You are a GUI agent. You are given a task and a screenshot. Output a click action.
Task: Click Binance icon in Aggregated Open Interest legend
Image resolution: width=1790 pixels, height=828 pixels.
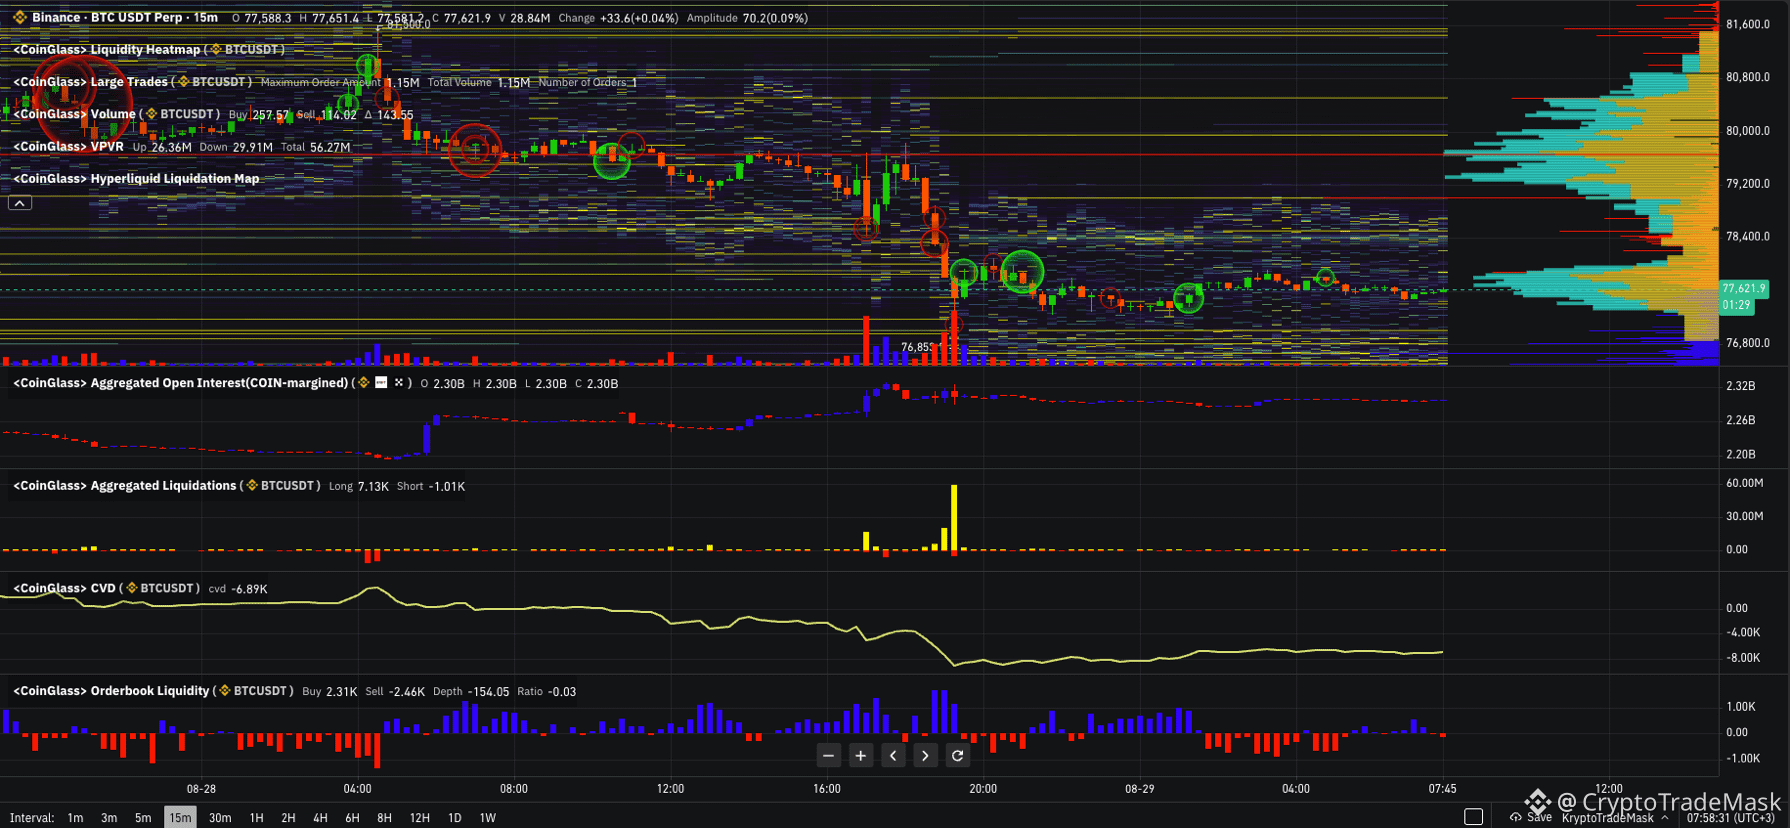[x=364, y=383]
